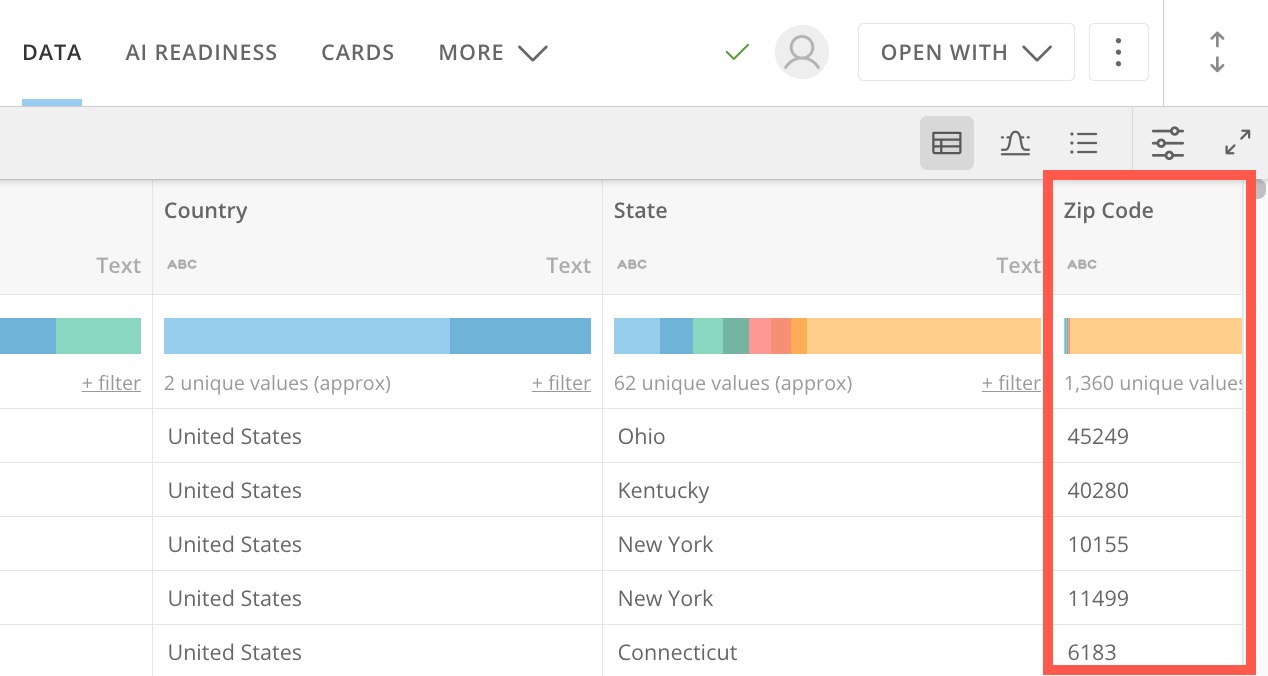The image size is (1268, 676).
Task: Select the Kentucky state cell
Action: [x=664, y=490]
